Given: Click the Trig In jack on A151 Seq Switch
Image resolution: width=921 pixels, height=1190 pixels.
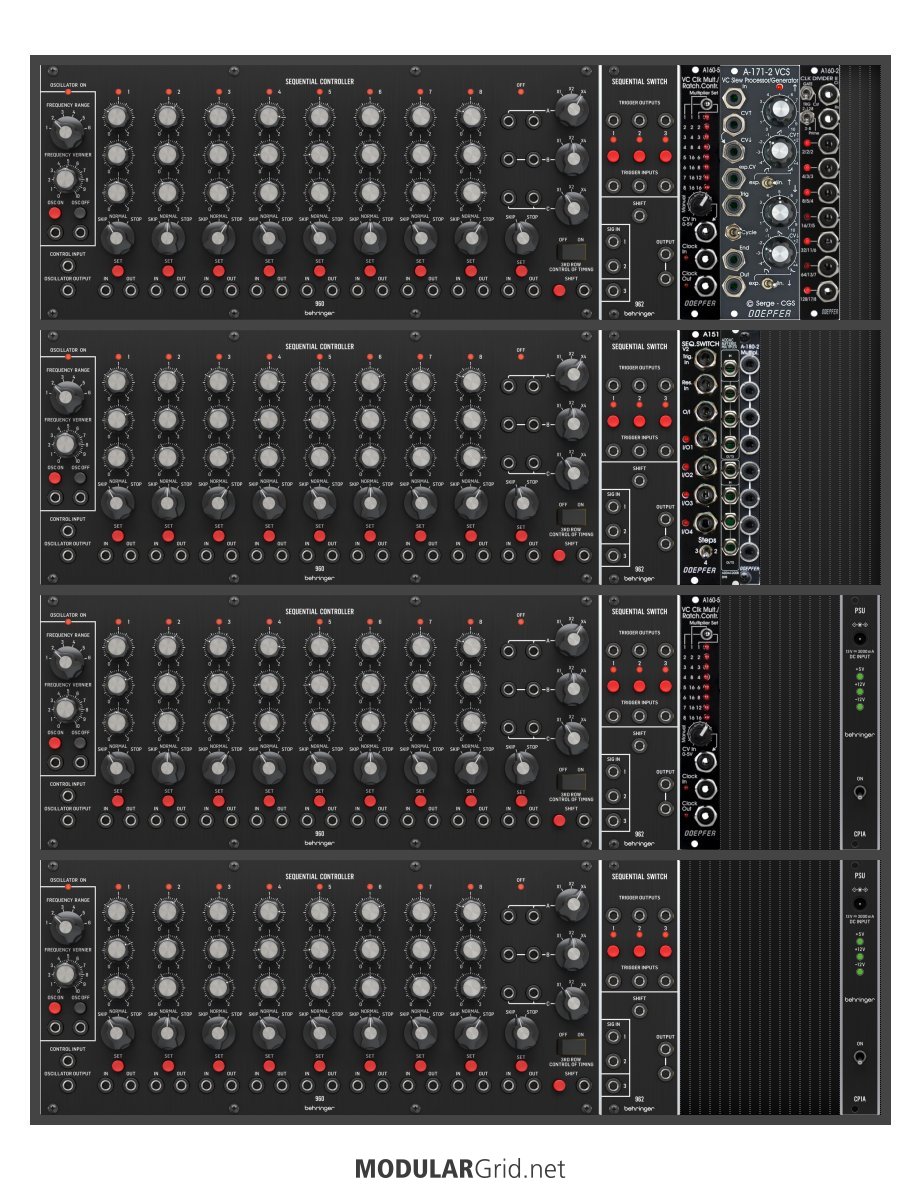Looking at the screenshot, I should (706, 357).
